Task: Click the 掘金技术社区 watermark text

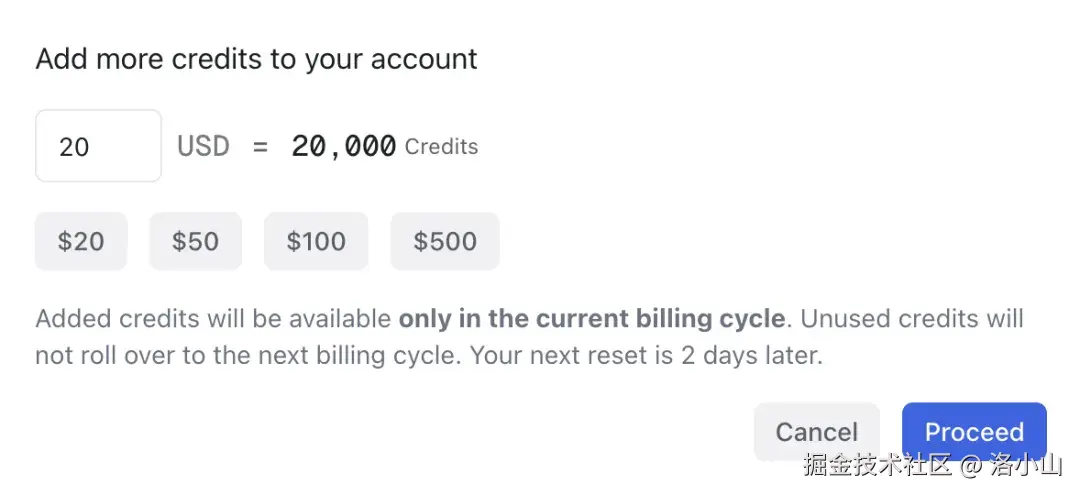Action: (877, 465)
